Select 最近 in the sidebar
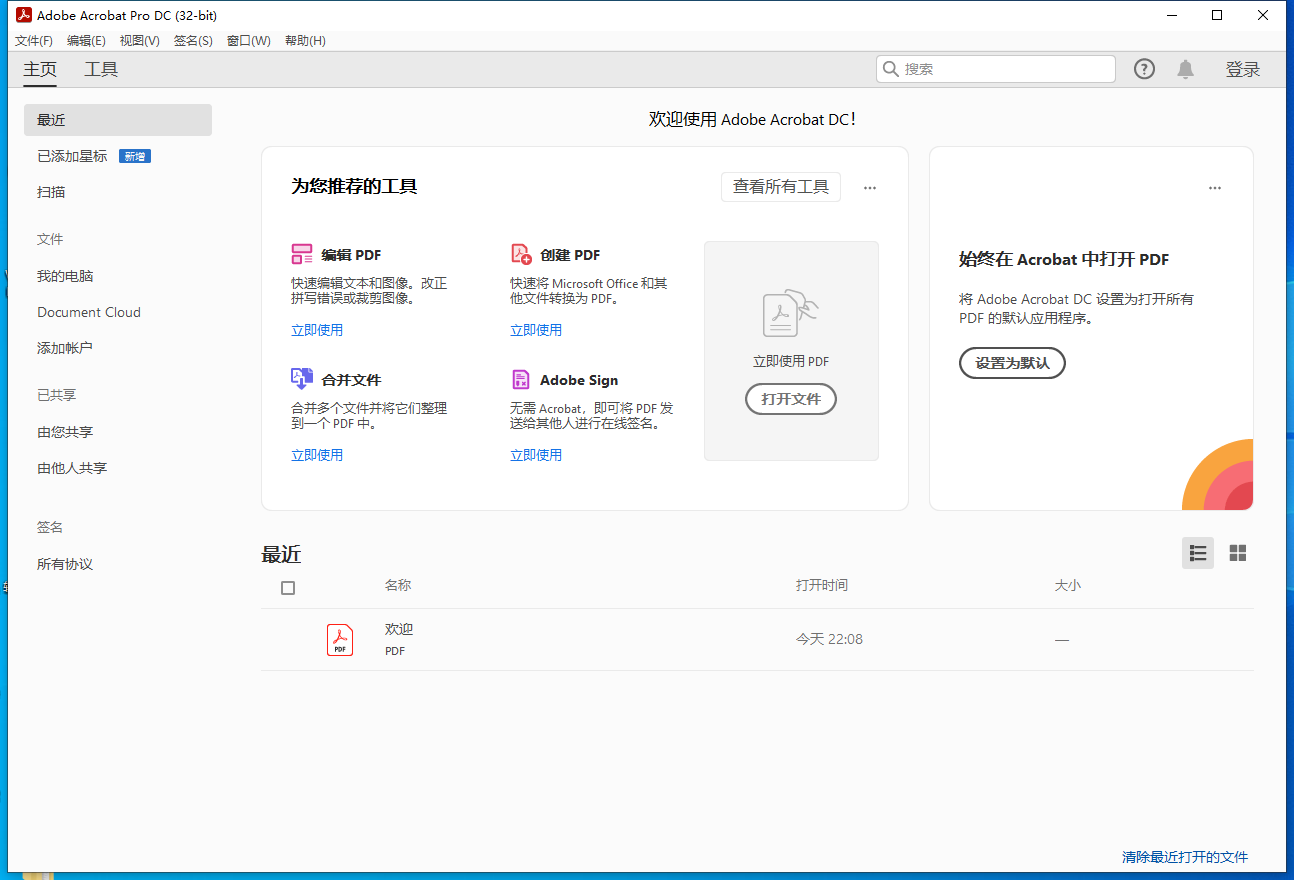 118,120
